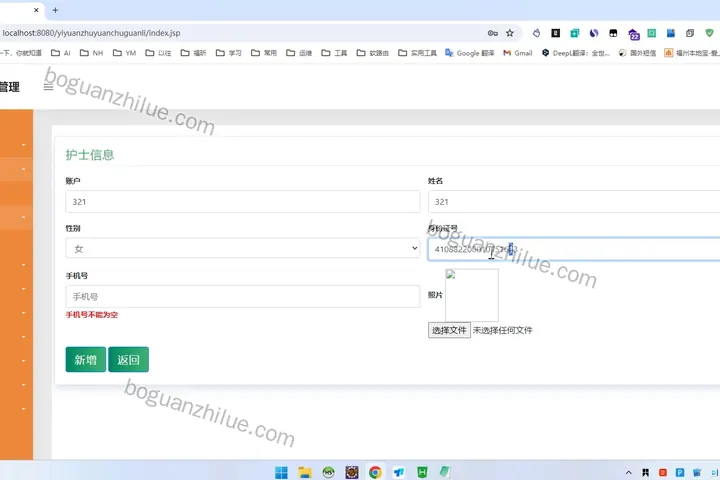
Task: Click the green 返回 button
Action: point(128,359)
